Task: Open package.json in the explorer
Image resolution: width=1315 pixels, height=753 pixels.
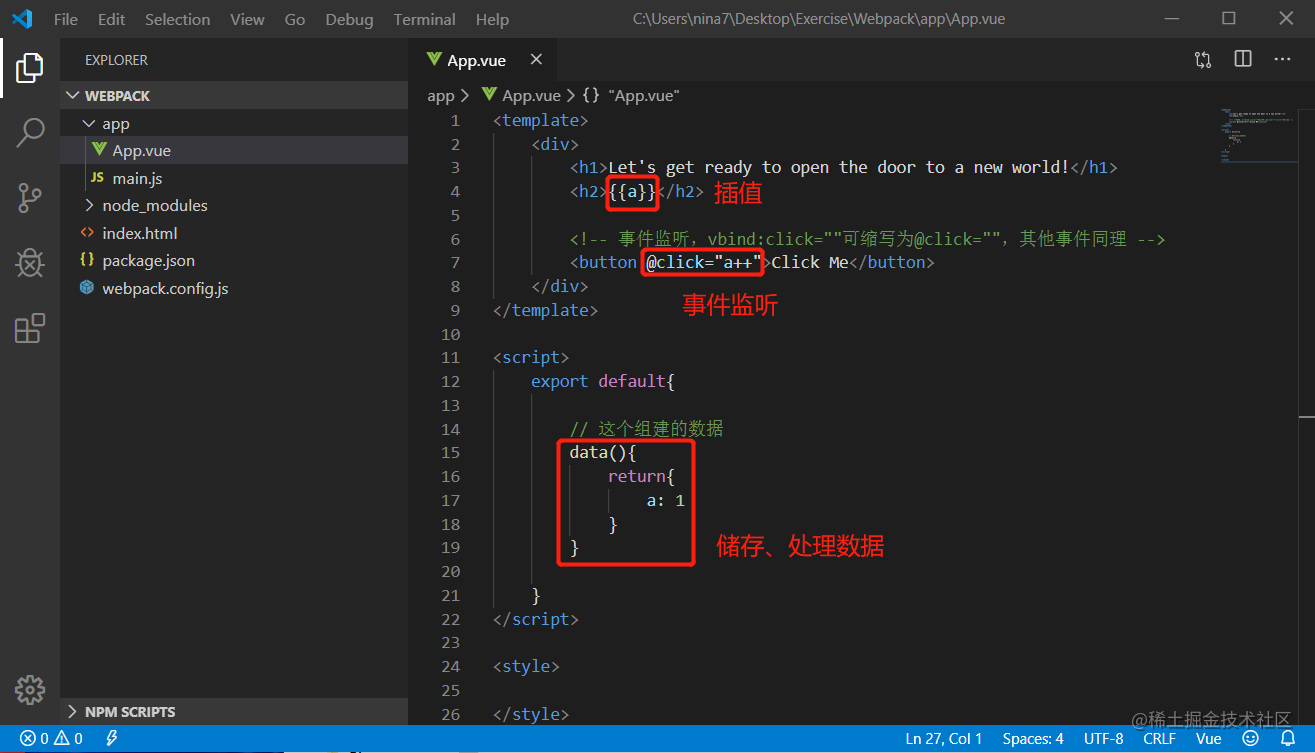Action: pyautogui.click(x=234, y=260)
